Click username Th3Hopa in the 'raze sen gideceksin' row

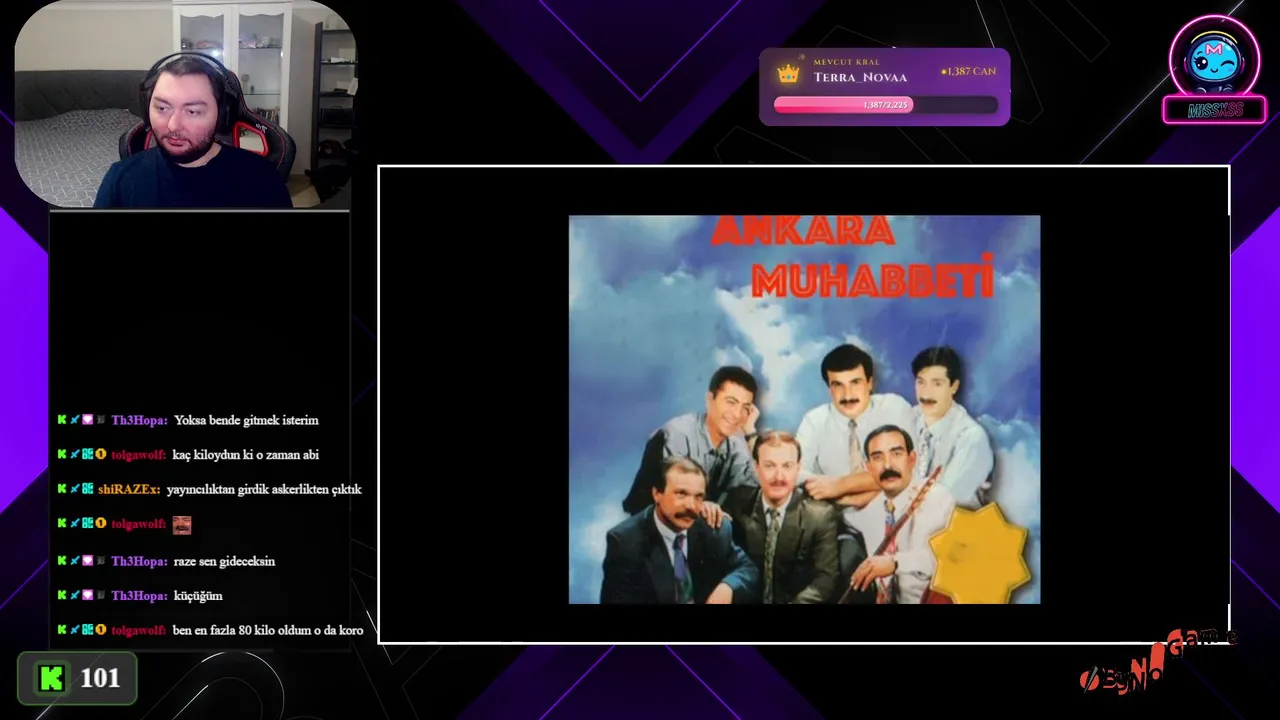139,561
